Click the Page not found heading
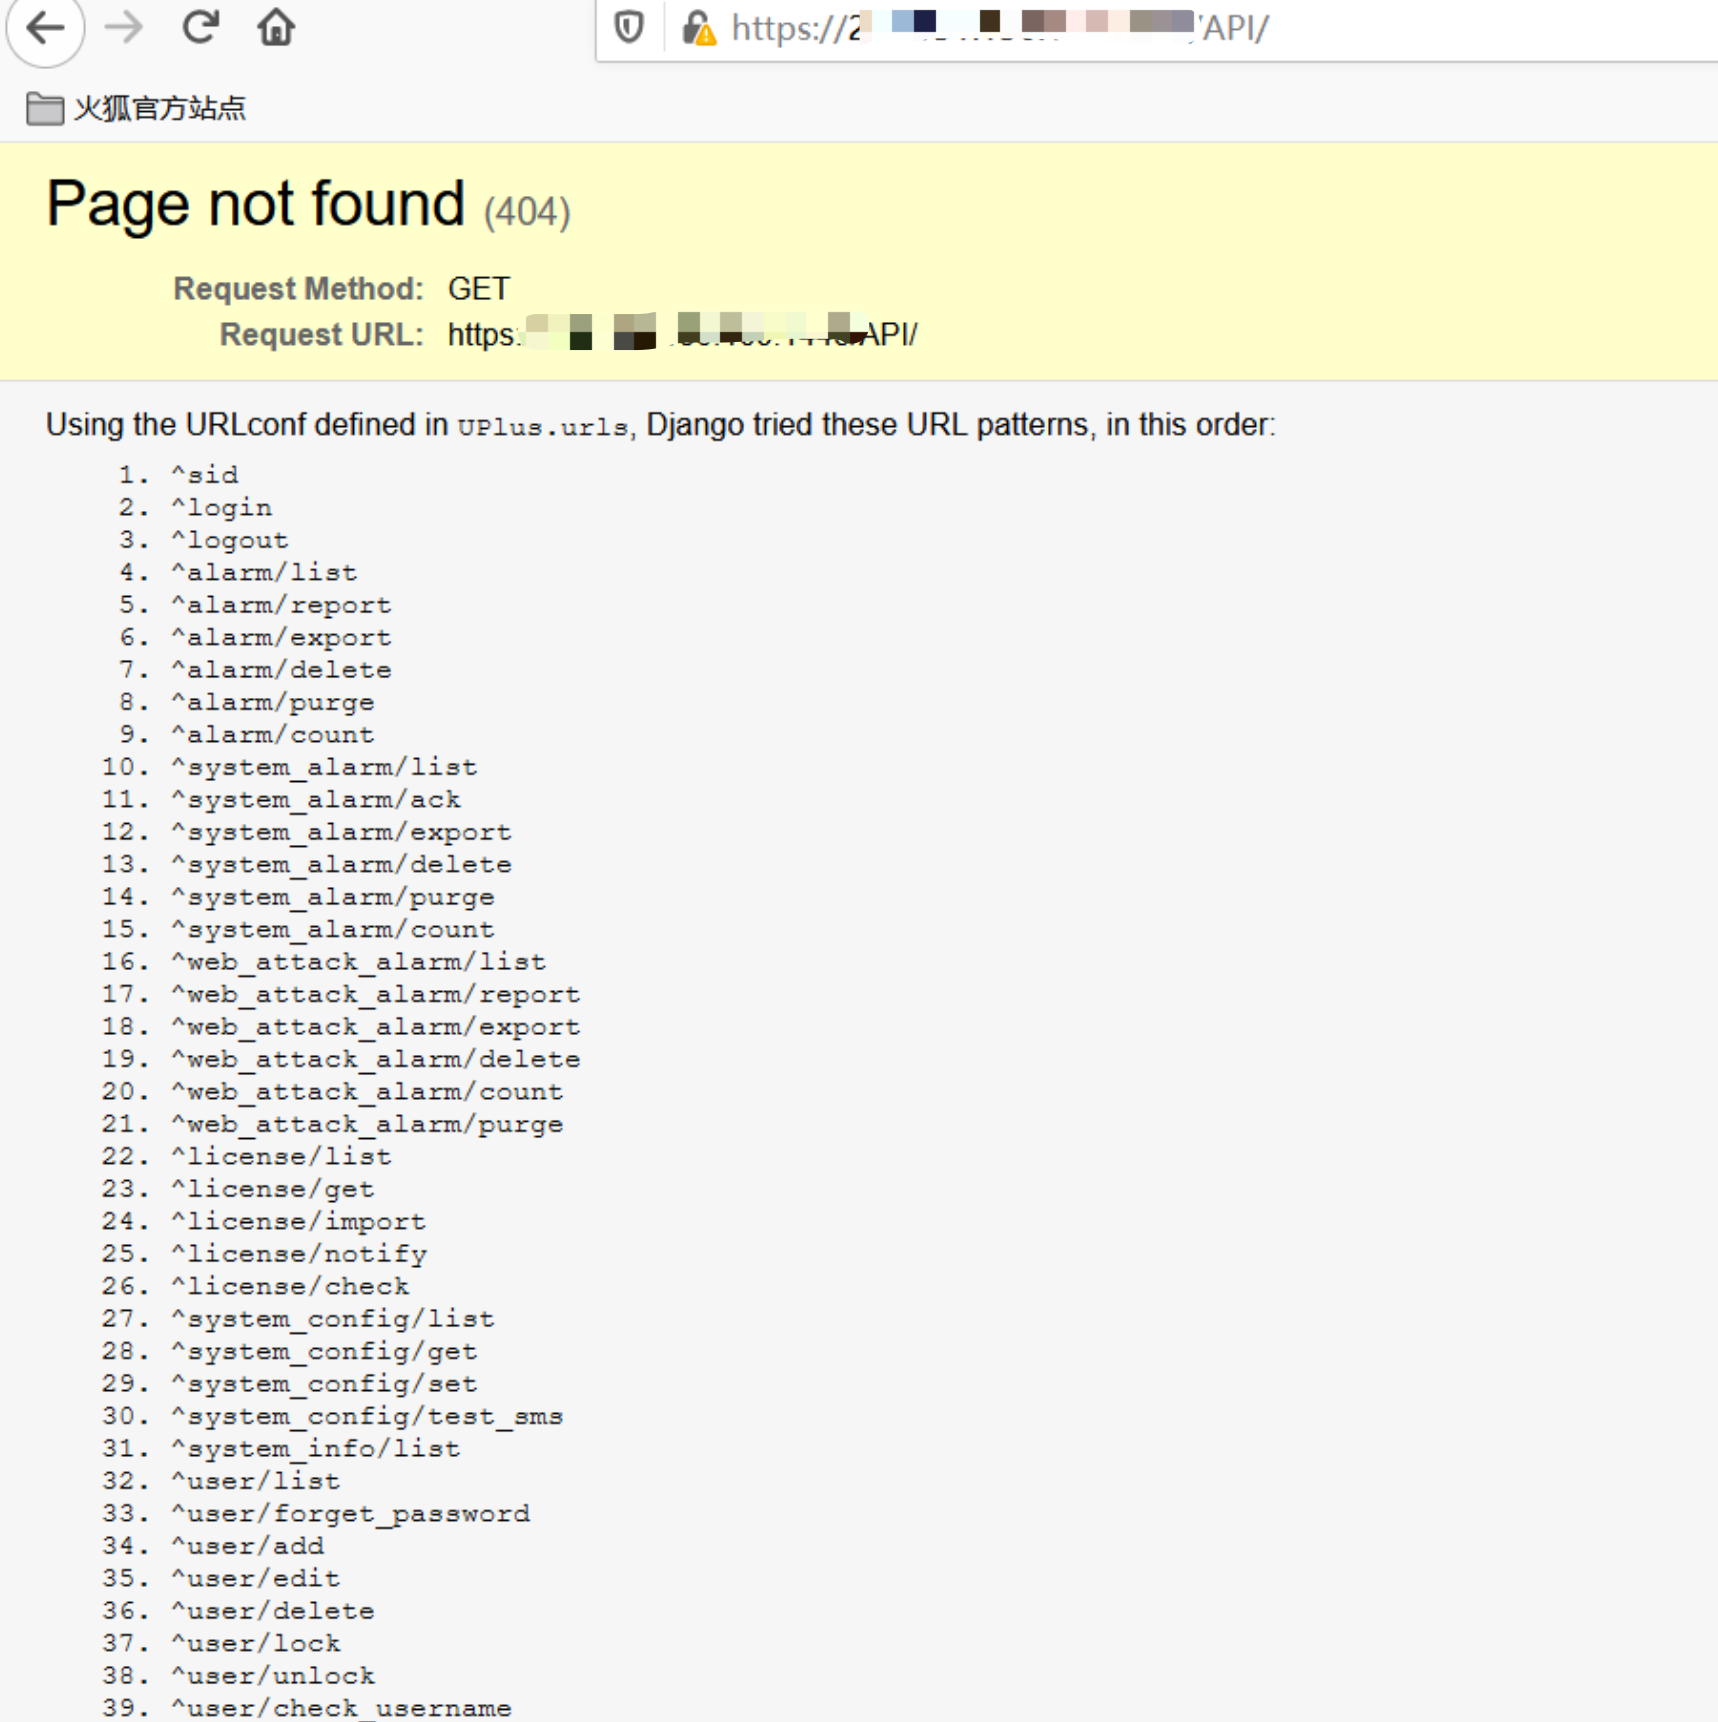1718x1722 pixels. point(255,204)
